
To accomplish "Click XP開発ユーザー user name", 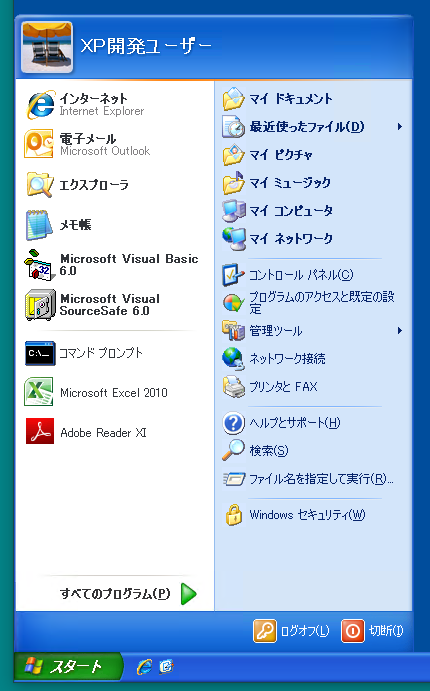I will [145, 46].
